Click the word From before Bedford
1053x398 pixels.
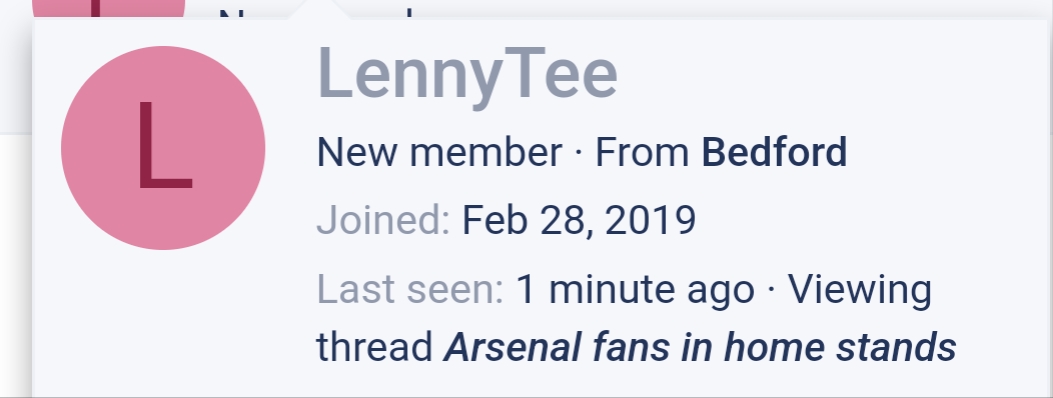click(642, 152)
